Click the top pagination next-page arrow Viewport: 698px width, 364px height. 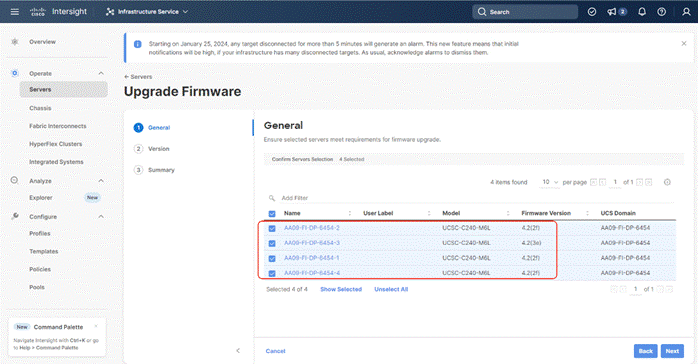coord(640,182)
